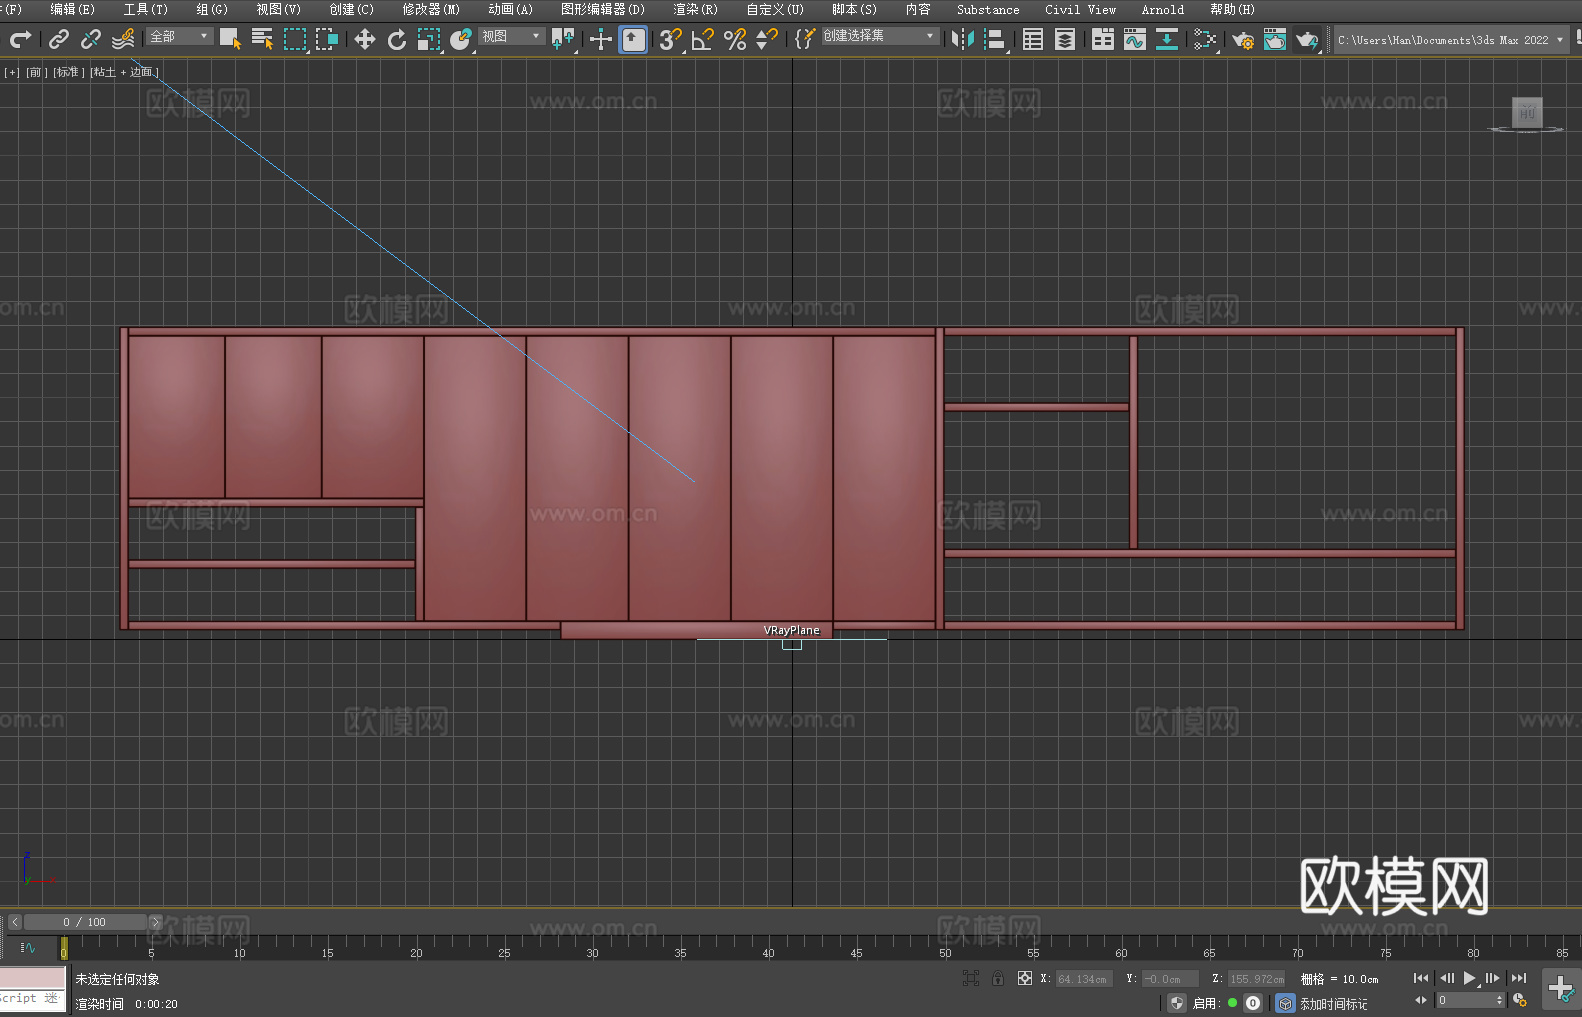
Task: Open the viewport [+] general menu
Action: click(12, 72)
